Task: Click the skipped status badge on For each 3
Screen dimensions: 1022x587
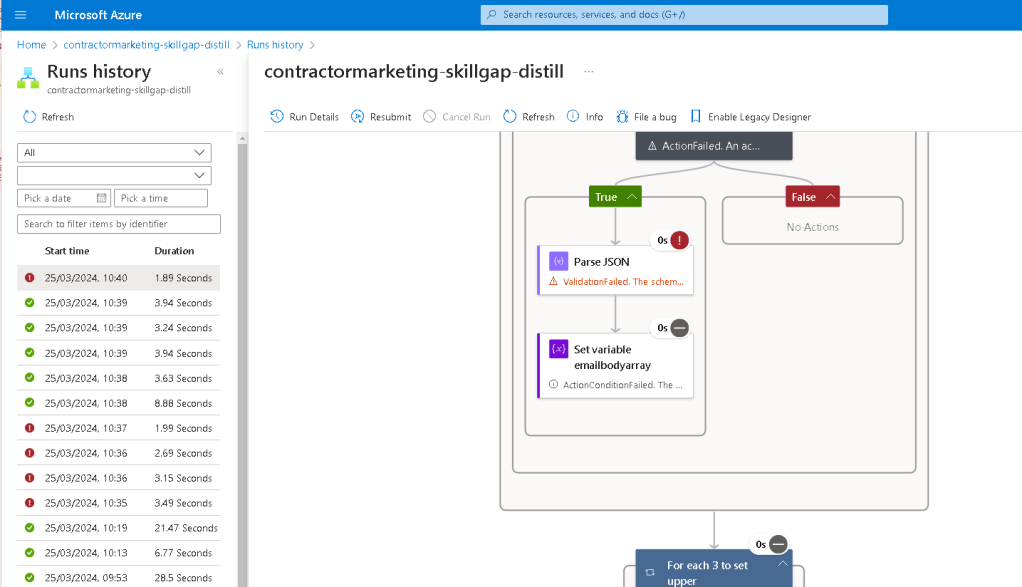Action: click(x=778, y=544)
